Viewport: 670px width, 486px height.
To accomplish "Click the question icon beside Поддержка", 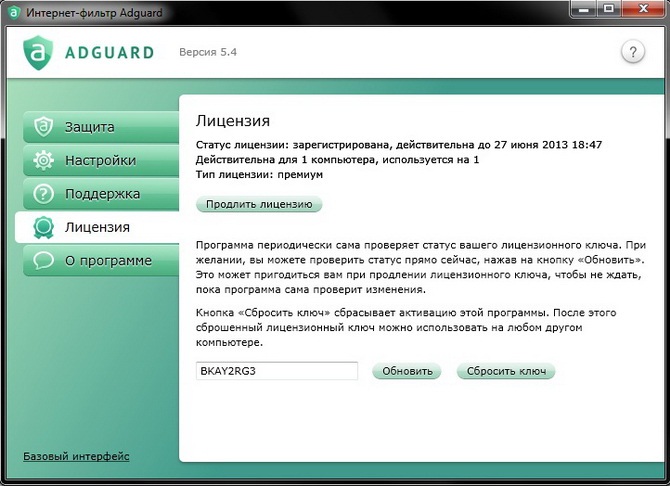I will [x=44, y=194].
